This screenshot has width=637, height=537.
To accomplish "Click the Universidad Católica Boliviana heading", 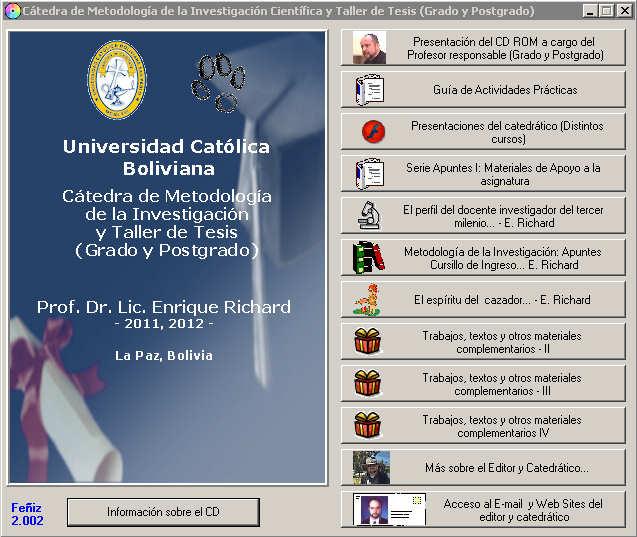I will [167, 158].
